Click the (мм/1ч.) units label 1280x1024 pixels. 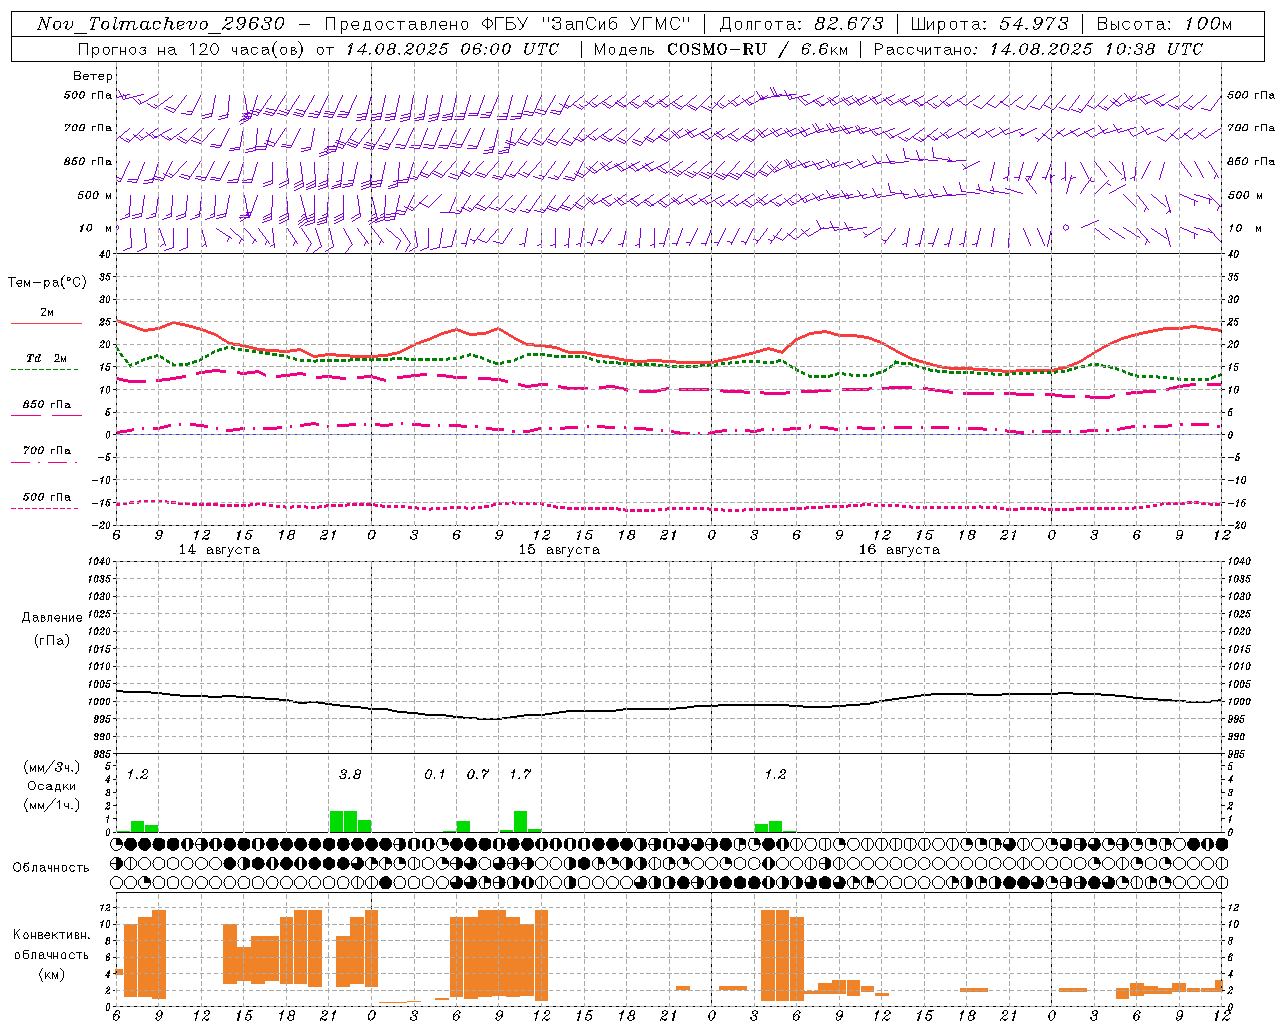coord(52,805)
